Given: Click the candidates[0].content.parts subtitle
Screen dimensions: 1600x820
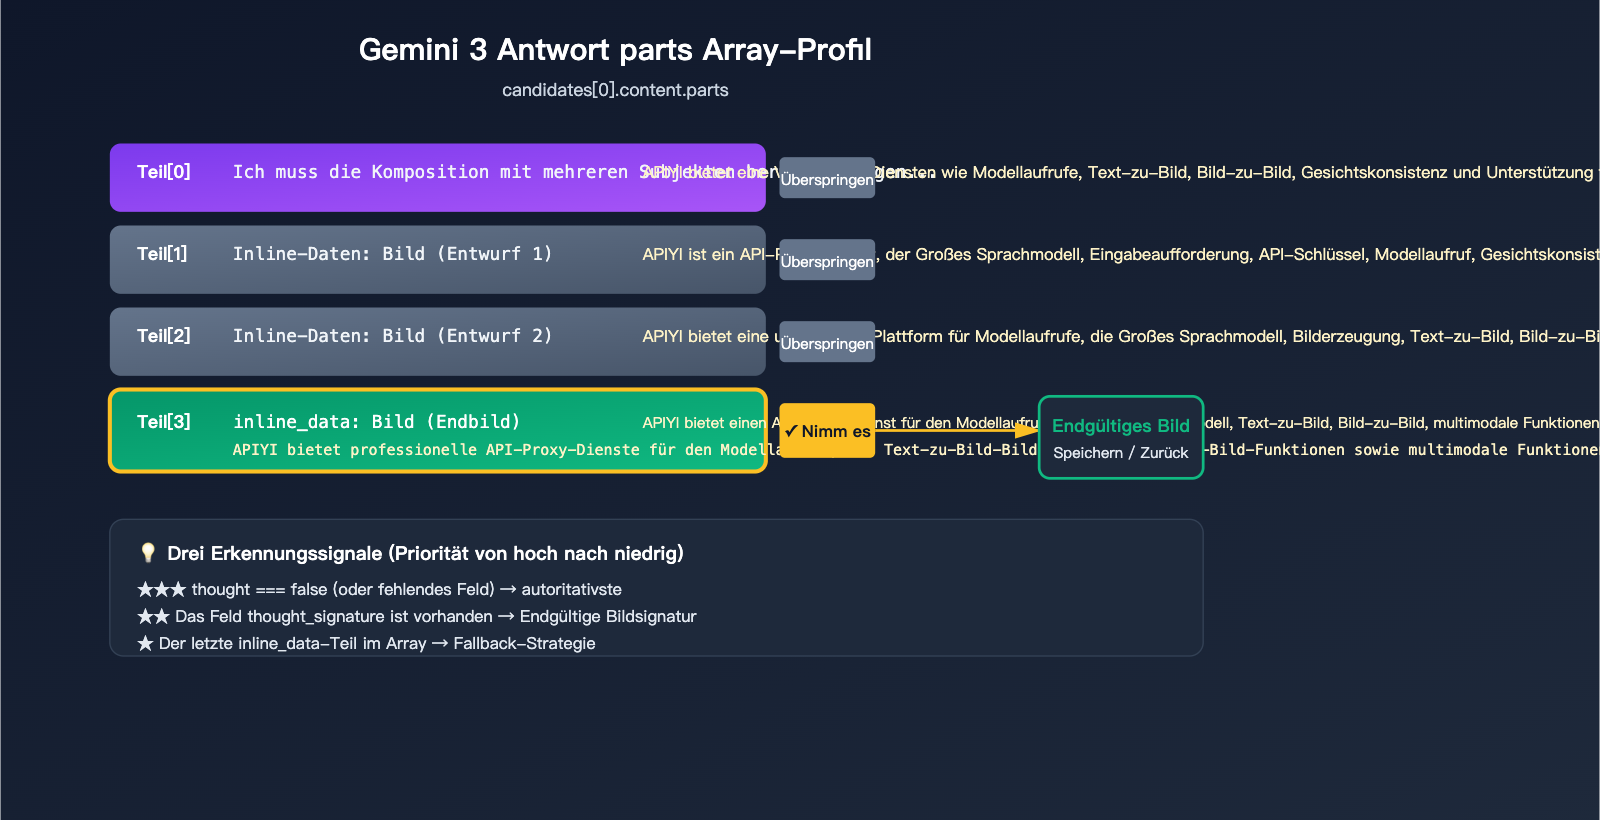Looking at the screenshot, I should click(615, 90).
